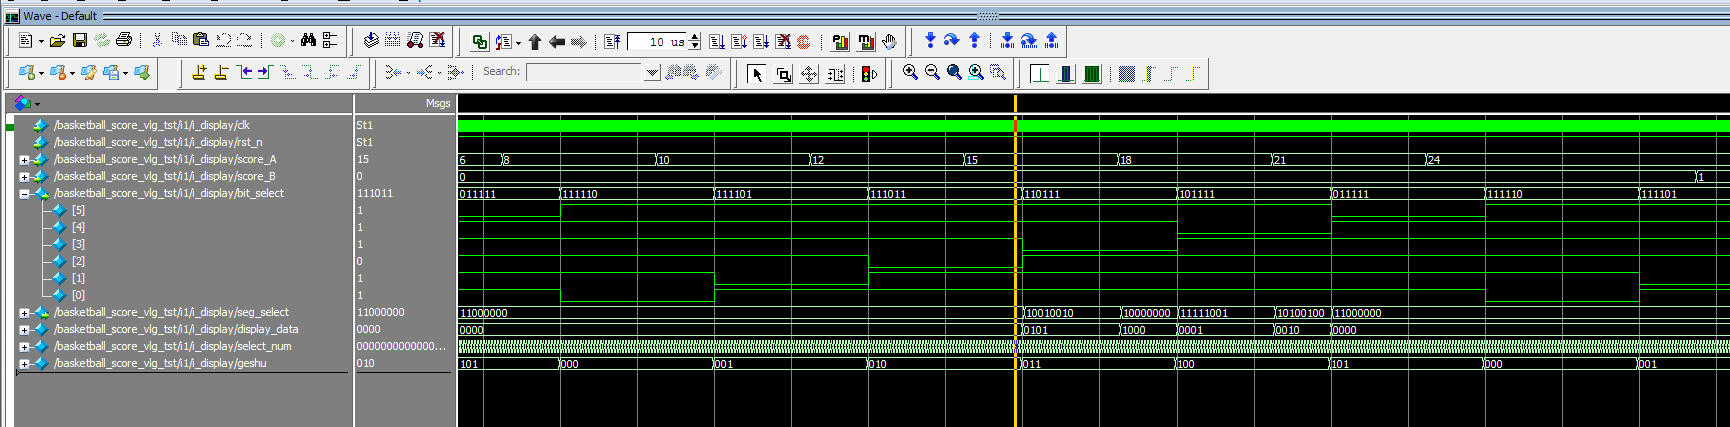Click the Zoom Full icon
This screenshot has height=427, width=1730.
954,72
